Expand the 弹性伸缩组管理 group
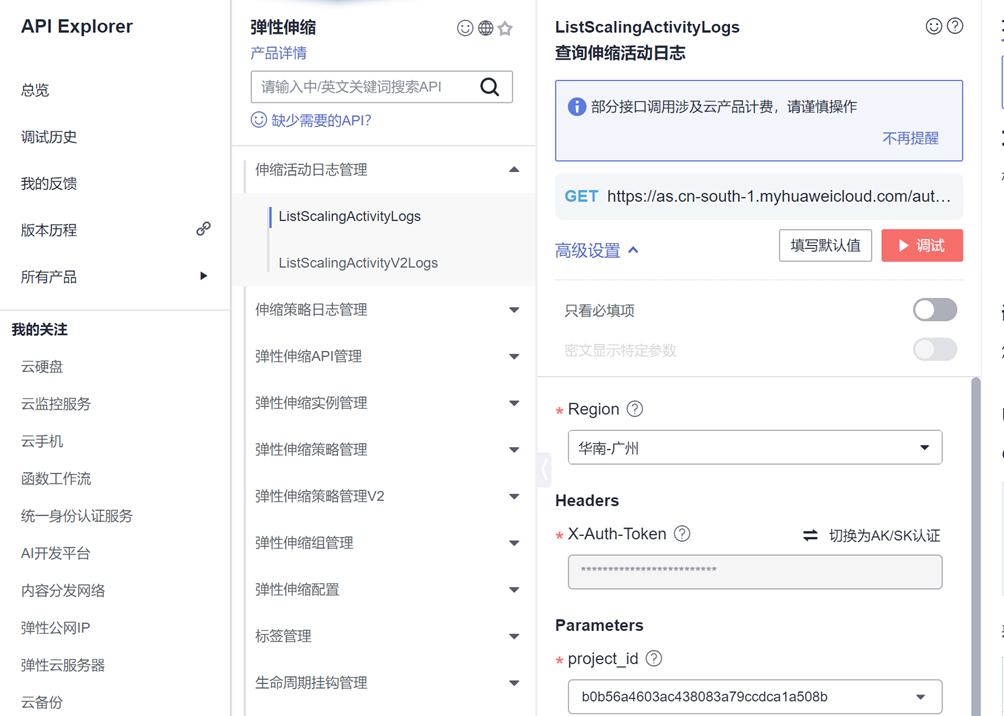This screenshot has width=1004, height=716. click(514, 543)
